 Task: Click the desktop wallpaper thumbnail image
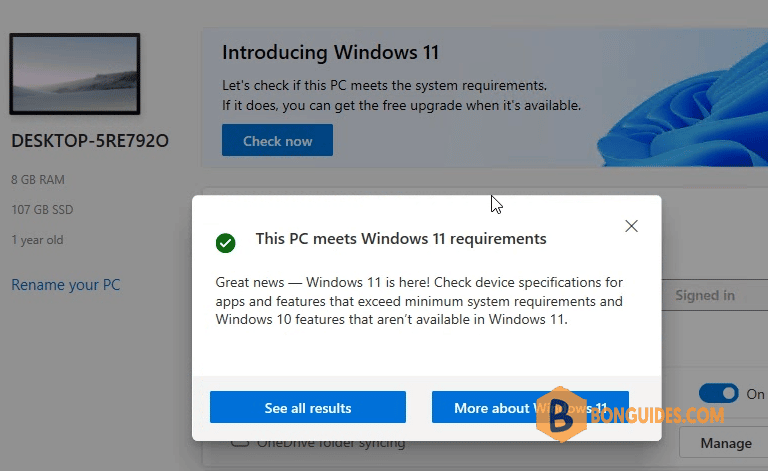(75, 74)
